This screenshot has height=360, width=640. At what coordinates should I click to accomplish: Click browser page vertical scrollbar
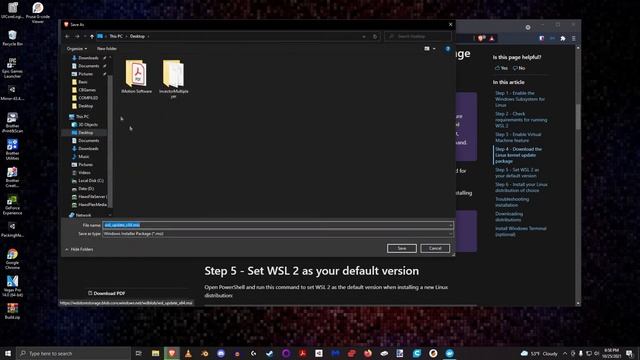pyautogui.click(x=578, y=117)
